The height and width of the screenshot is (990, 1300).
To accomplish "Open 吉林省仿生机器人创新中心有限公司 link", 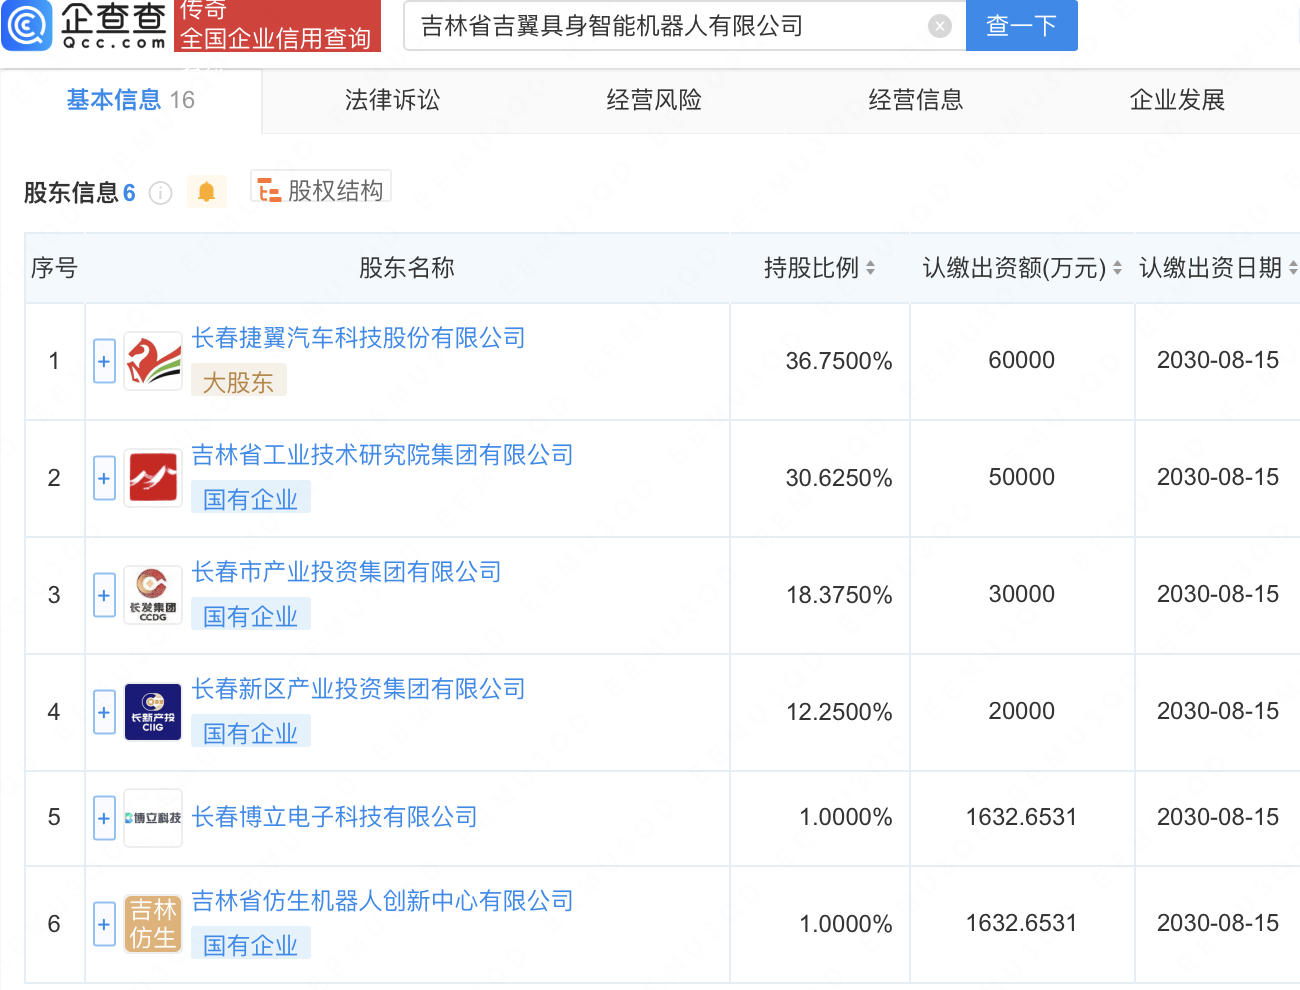I will 382,901.
